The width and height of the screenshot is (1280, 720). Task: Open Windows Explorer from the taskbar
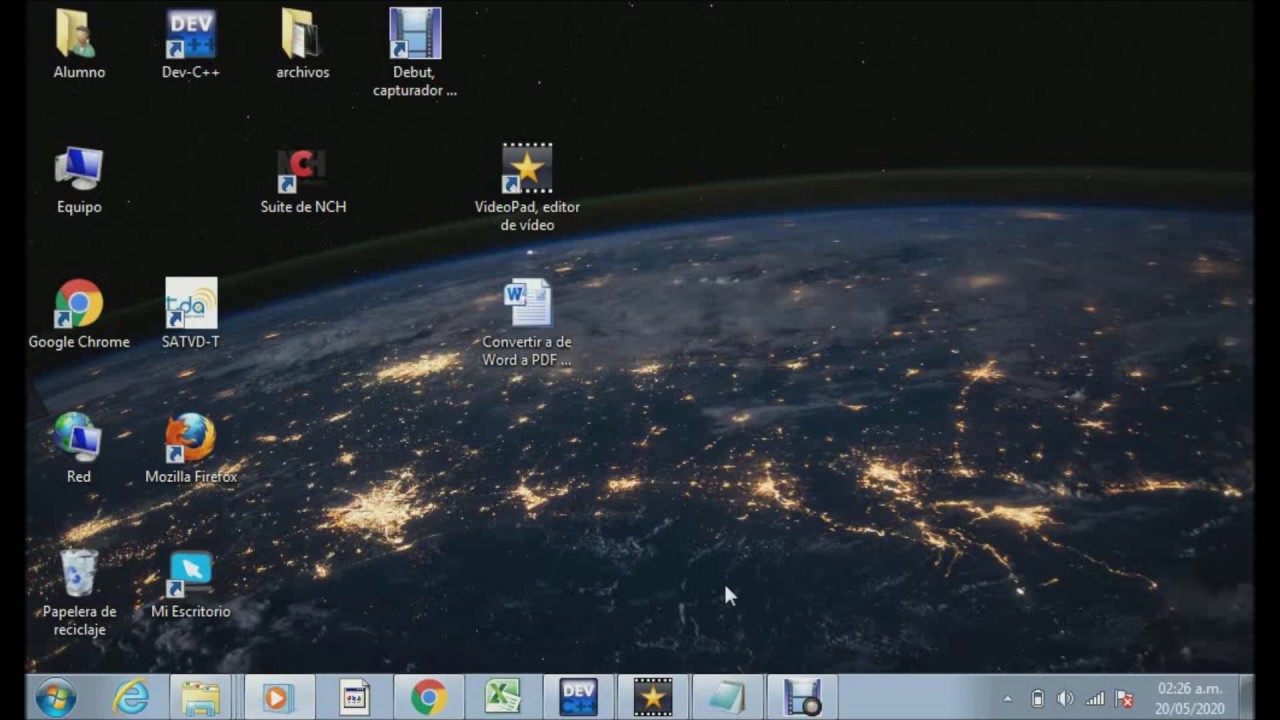tap(200, 697)
